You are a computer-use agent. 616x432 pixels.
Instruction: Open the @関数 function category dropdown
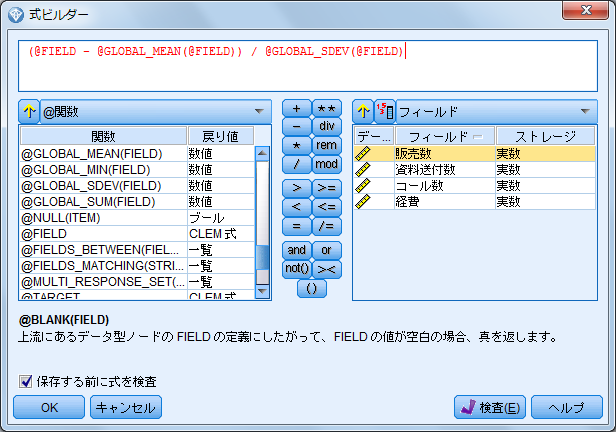coord(156,112)
